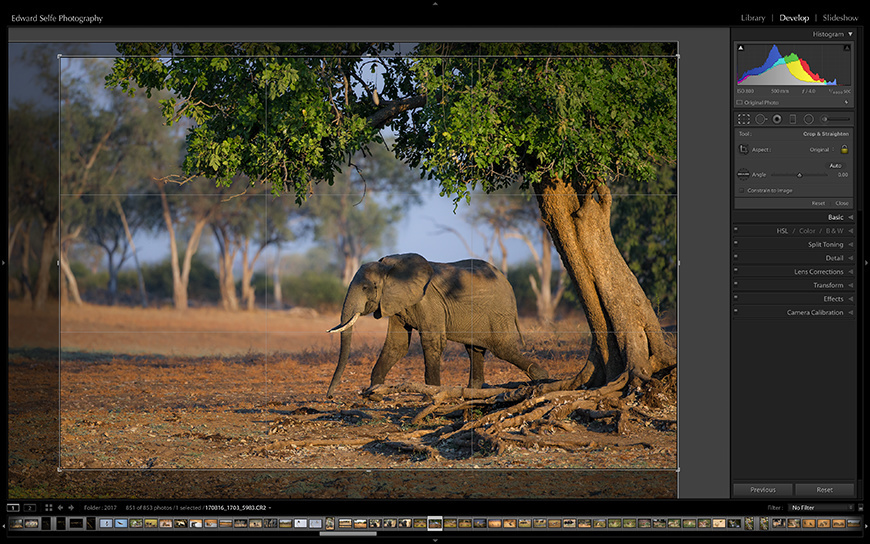Toggle the HSL panel on/off switch
Viewport: 870px width, 544px height.
pos(736,229)
